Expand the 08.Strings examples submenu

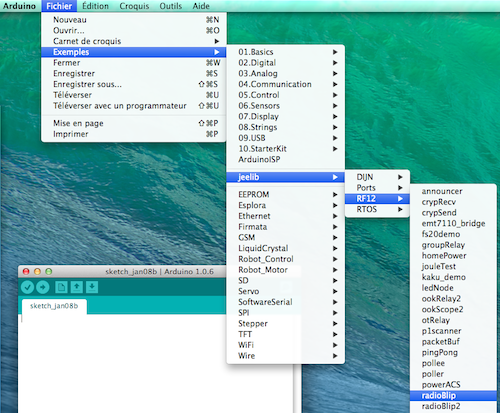286,127
